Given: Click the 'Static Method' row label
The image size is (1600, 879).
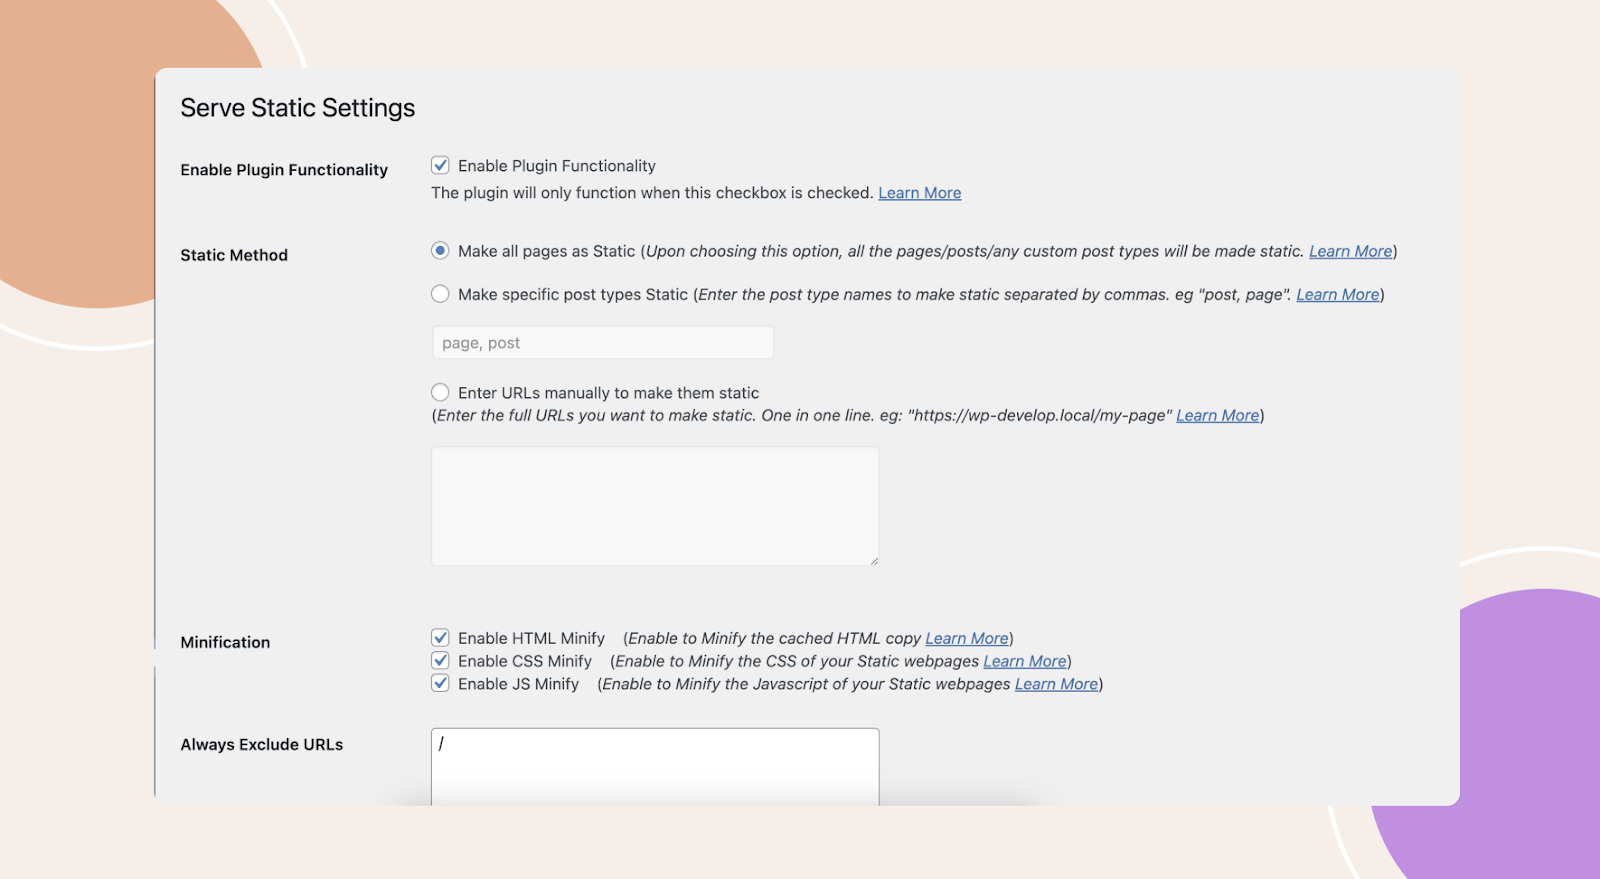Looking at the screenshot, I should tap(234, 255).
